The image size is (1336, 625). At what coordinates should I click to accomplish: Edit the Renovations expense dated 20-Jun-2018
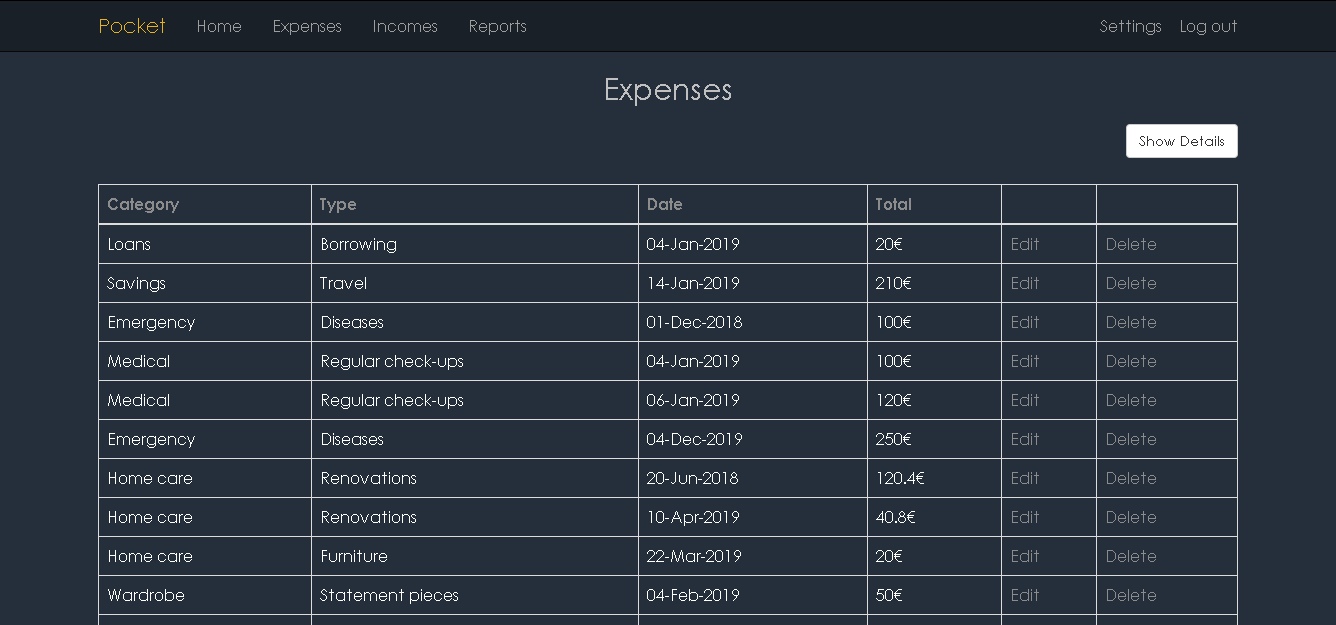(1025, 478)
